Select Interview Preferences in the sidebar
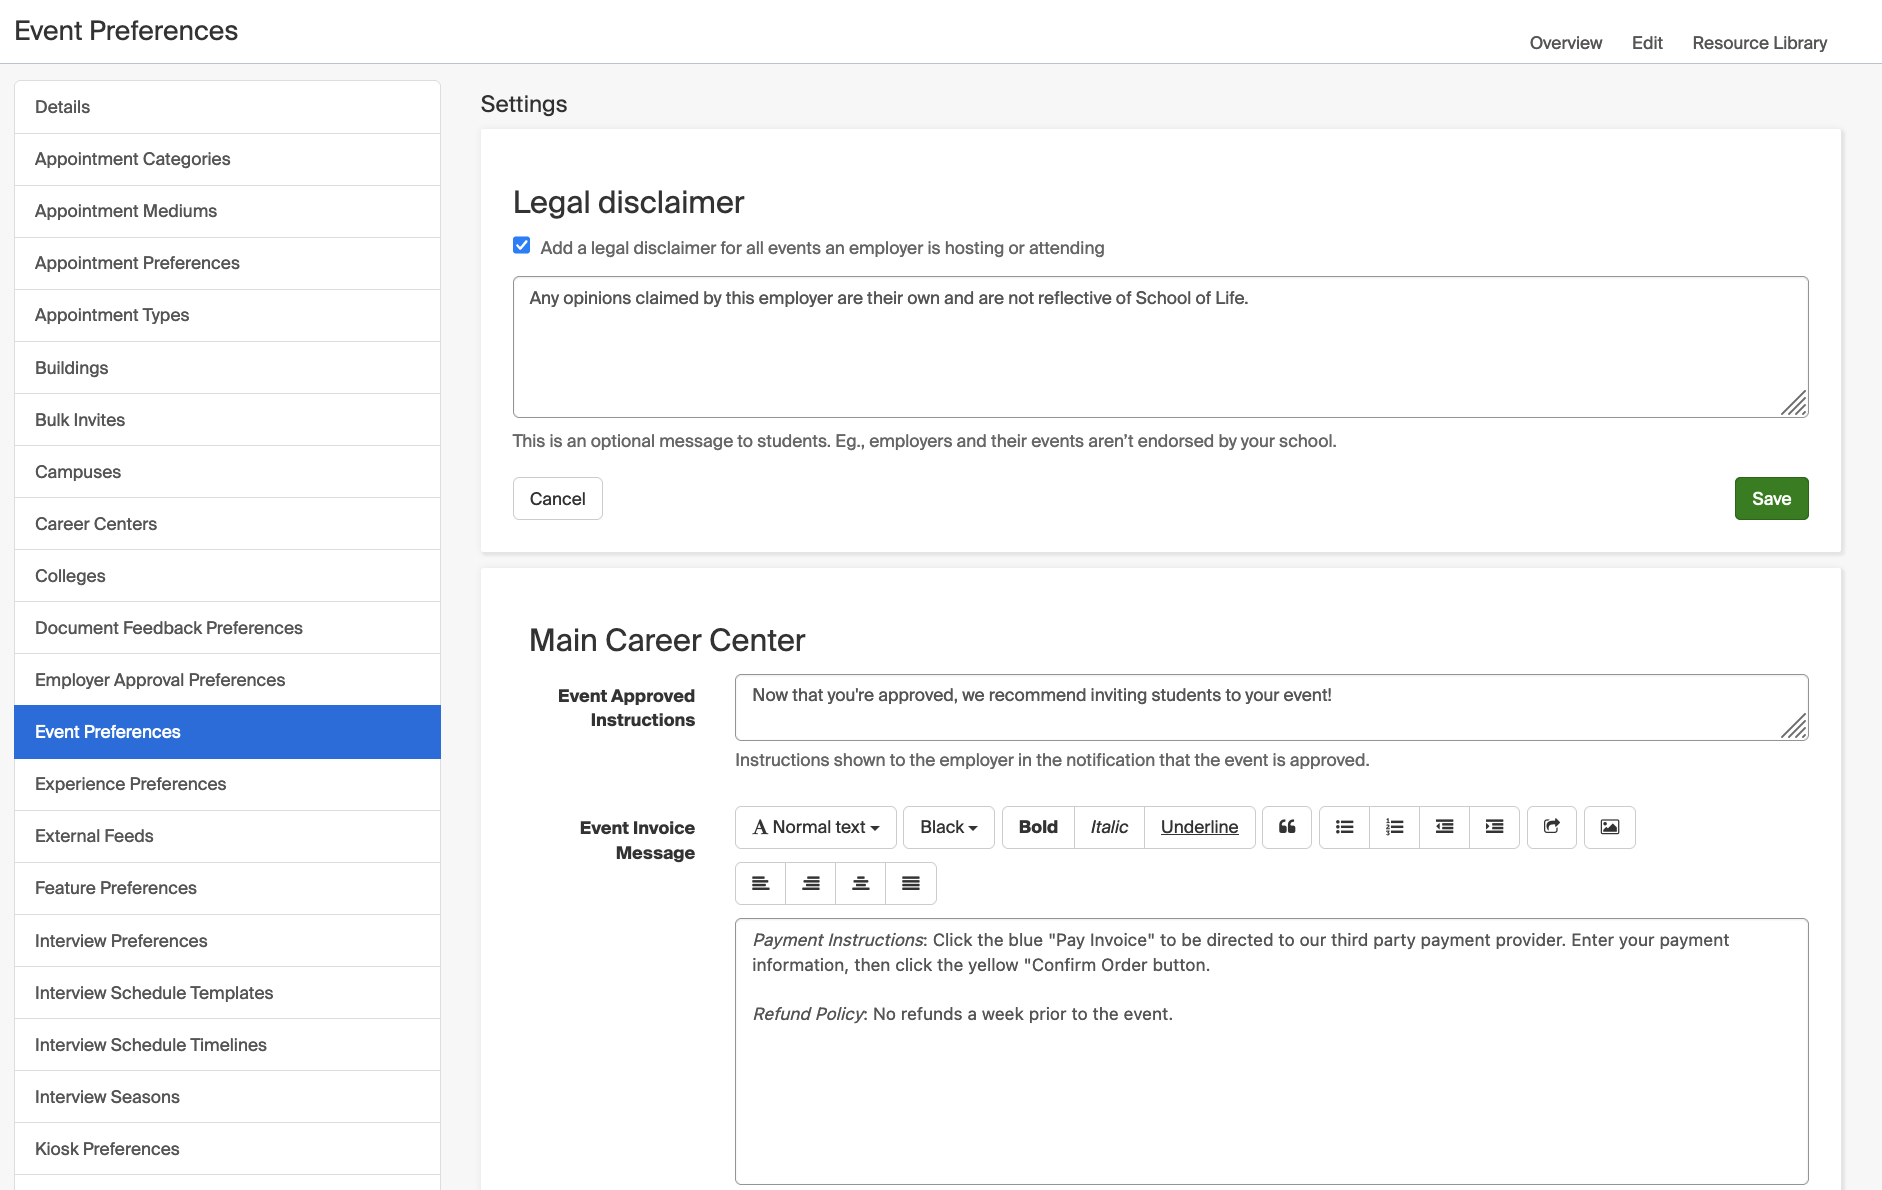 (228, 941)
